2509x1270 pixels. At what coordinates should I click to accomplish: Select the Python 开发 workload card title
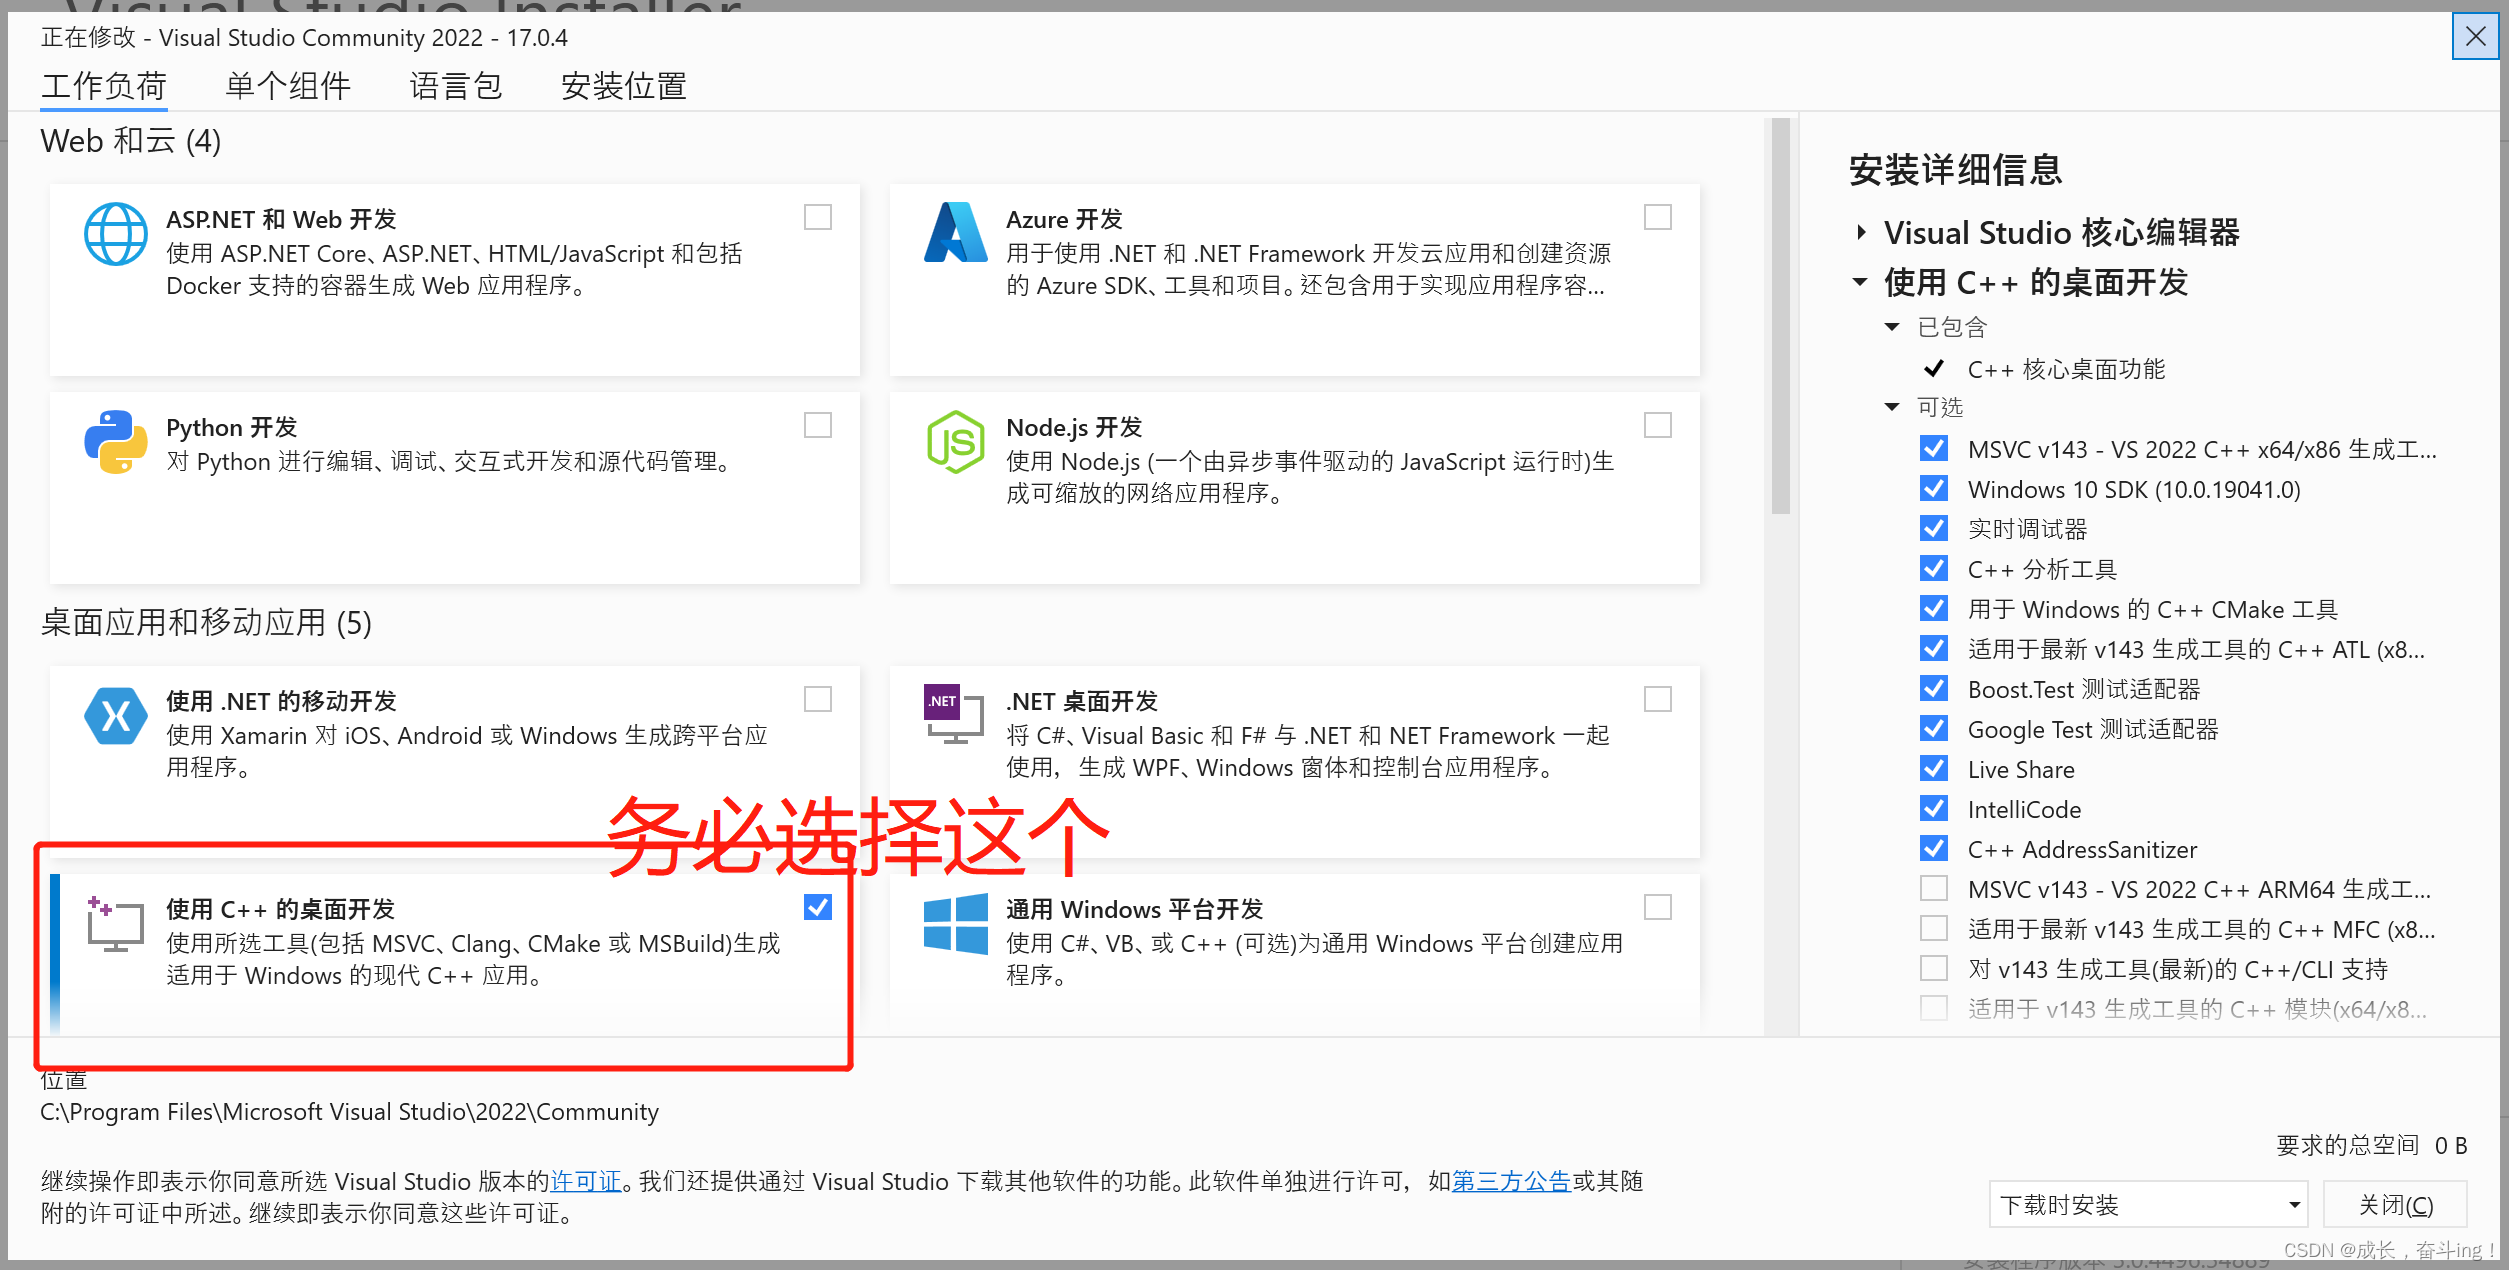click(x=232, y=427)
